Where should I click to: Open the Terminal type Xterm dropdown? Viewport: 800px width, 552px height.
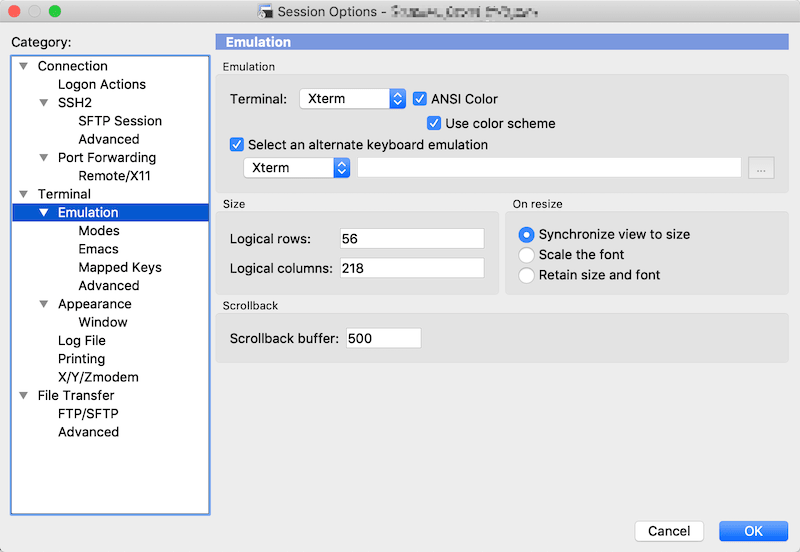pyautogui.click(x=352, y=99)
